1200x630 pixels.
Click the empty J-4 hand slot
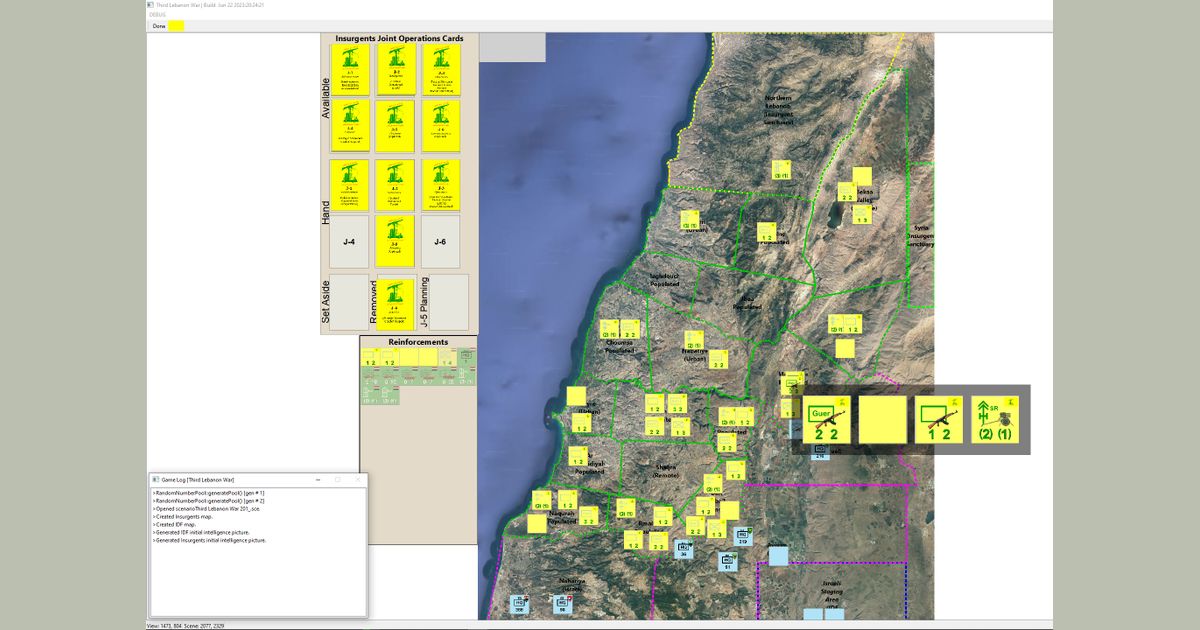349,242
